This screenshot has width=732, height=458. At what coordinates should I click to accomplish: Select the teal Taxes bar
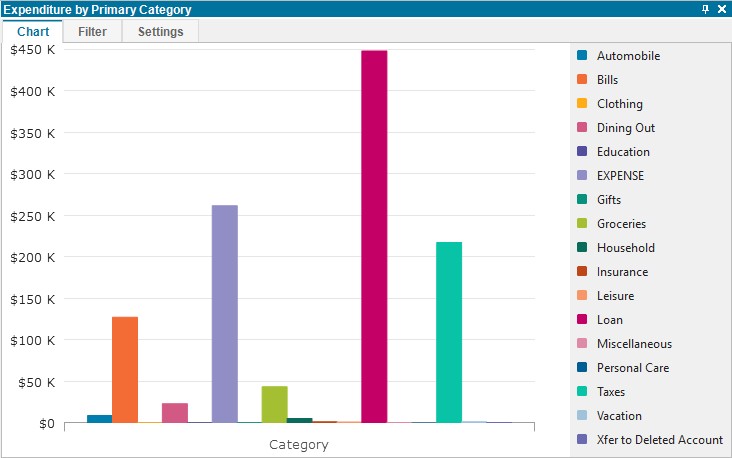(449, 332)
